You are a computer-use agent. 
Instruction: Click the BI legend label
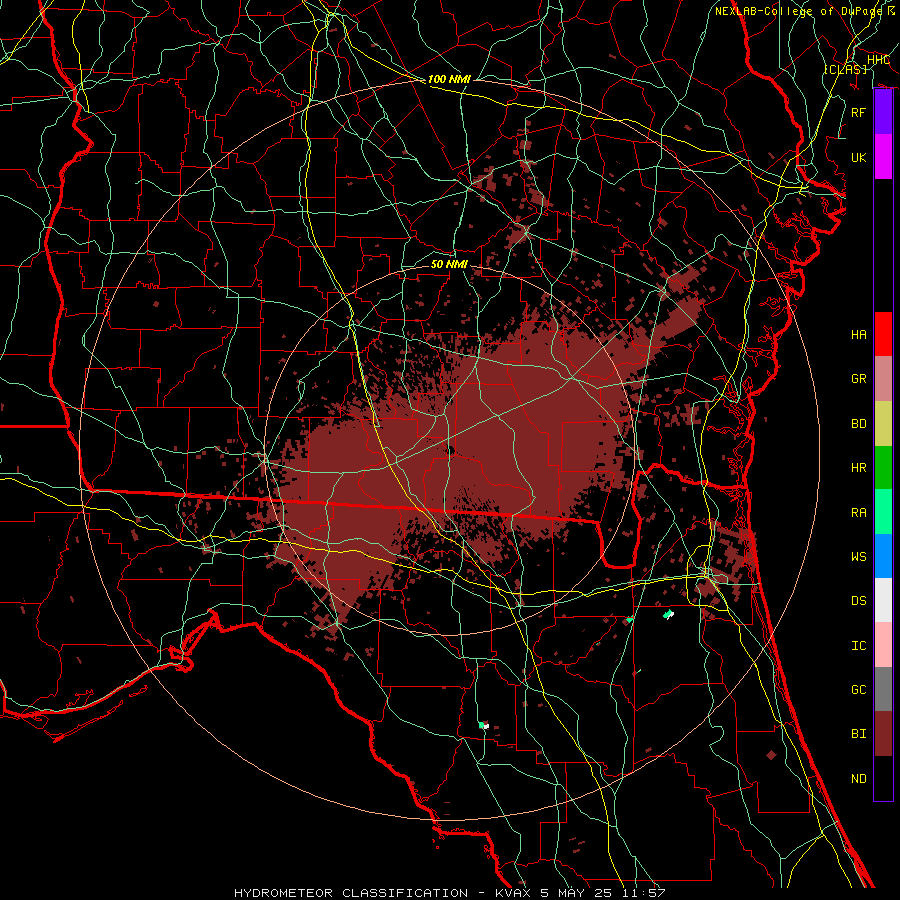click(858, 734)
